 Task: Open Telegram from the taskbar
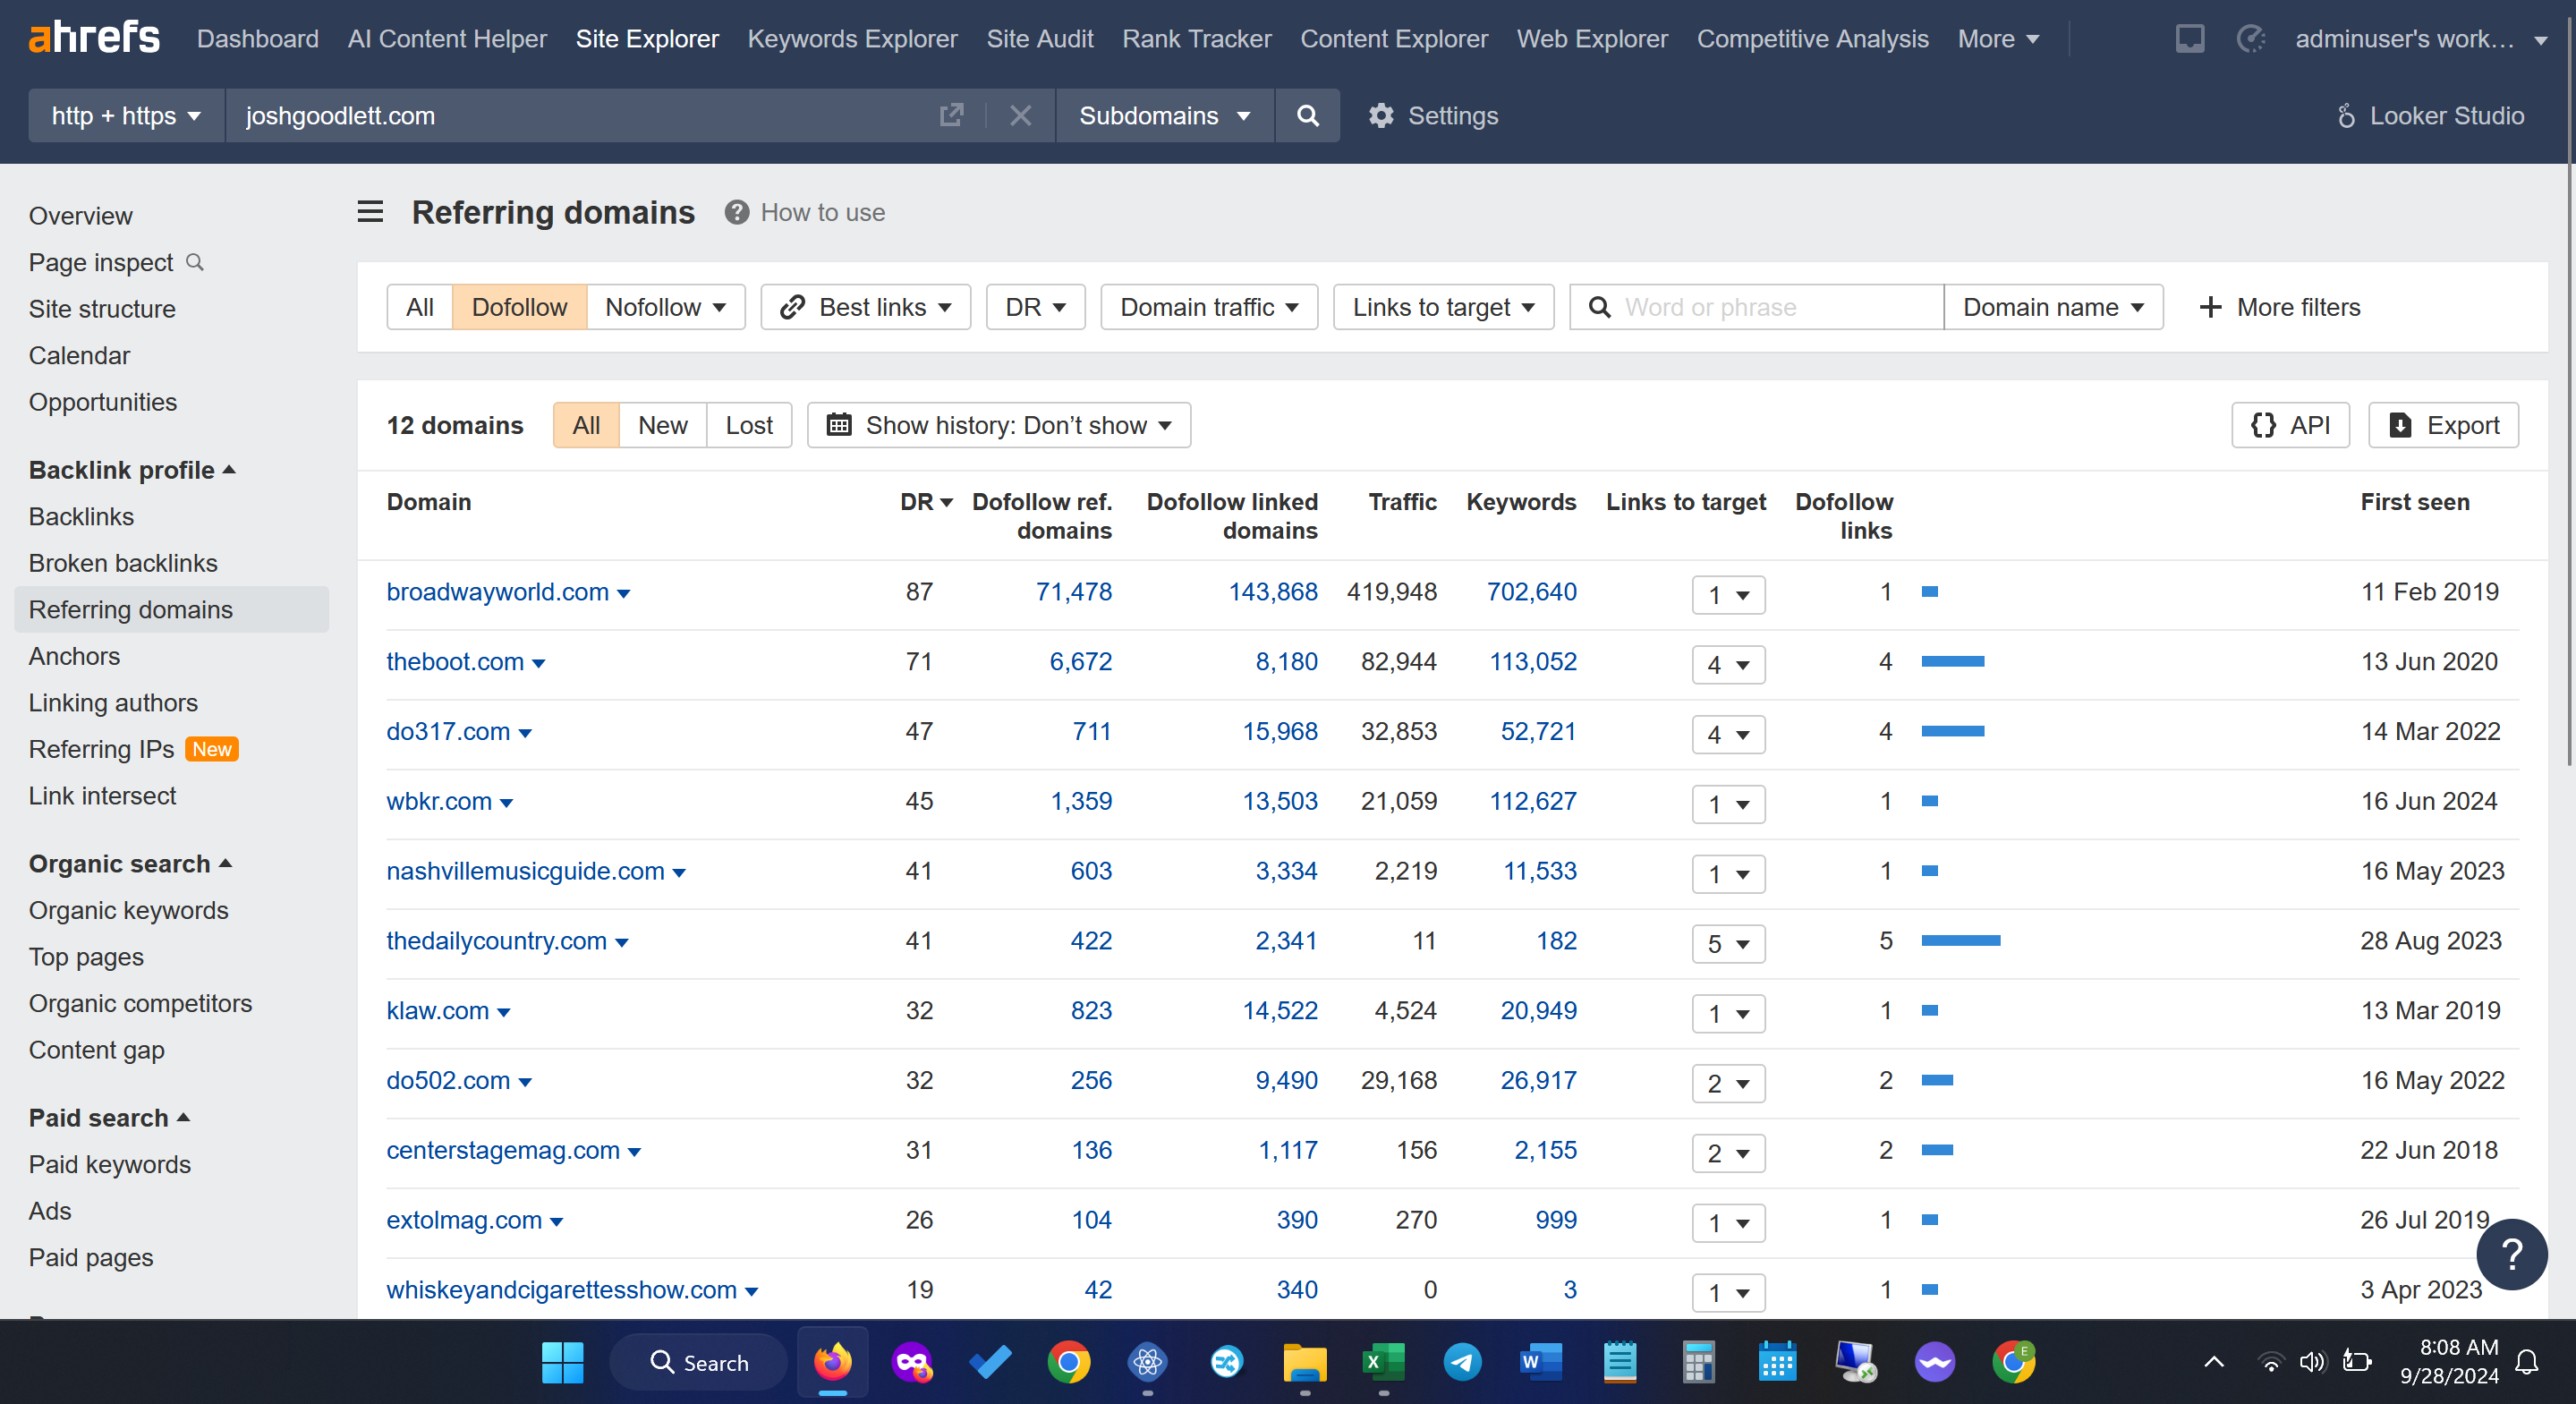pos(1462,1362)
